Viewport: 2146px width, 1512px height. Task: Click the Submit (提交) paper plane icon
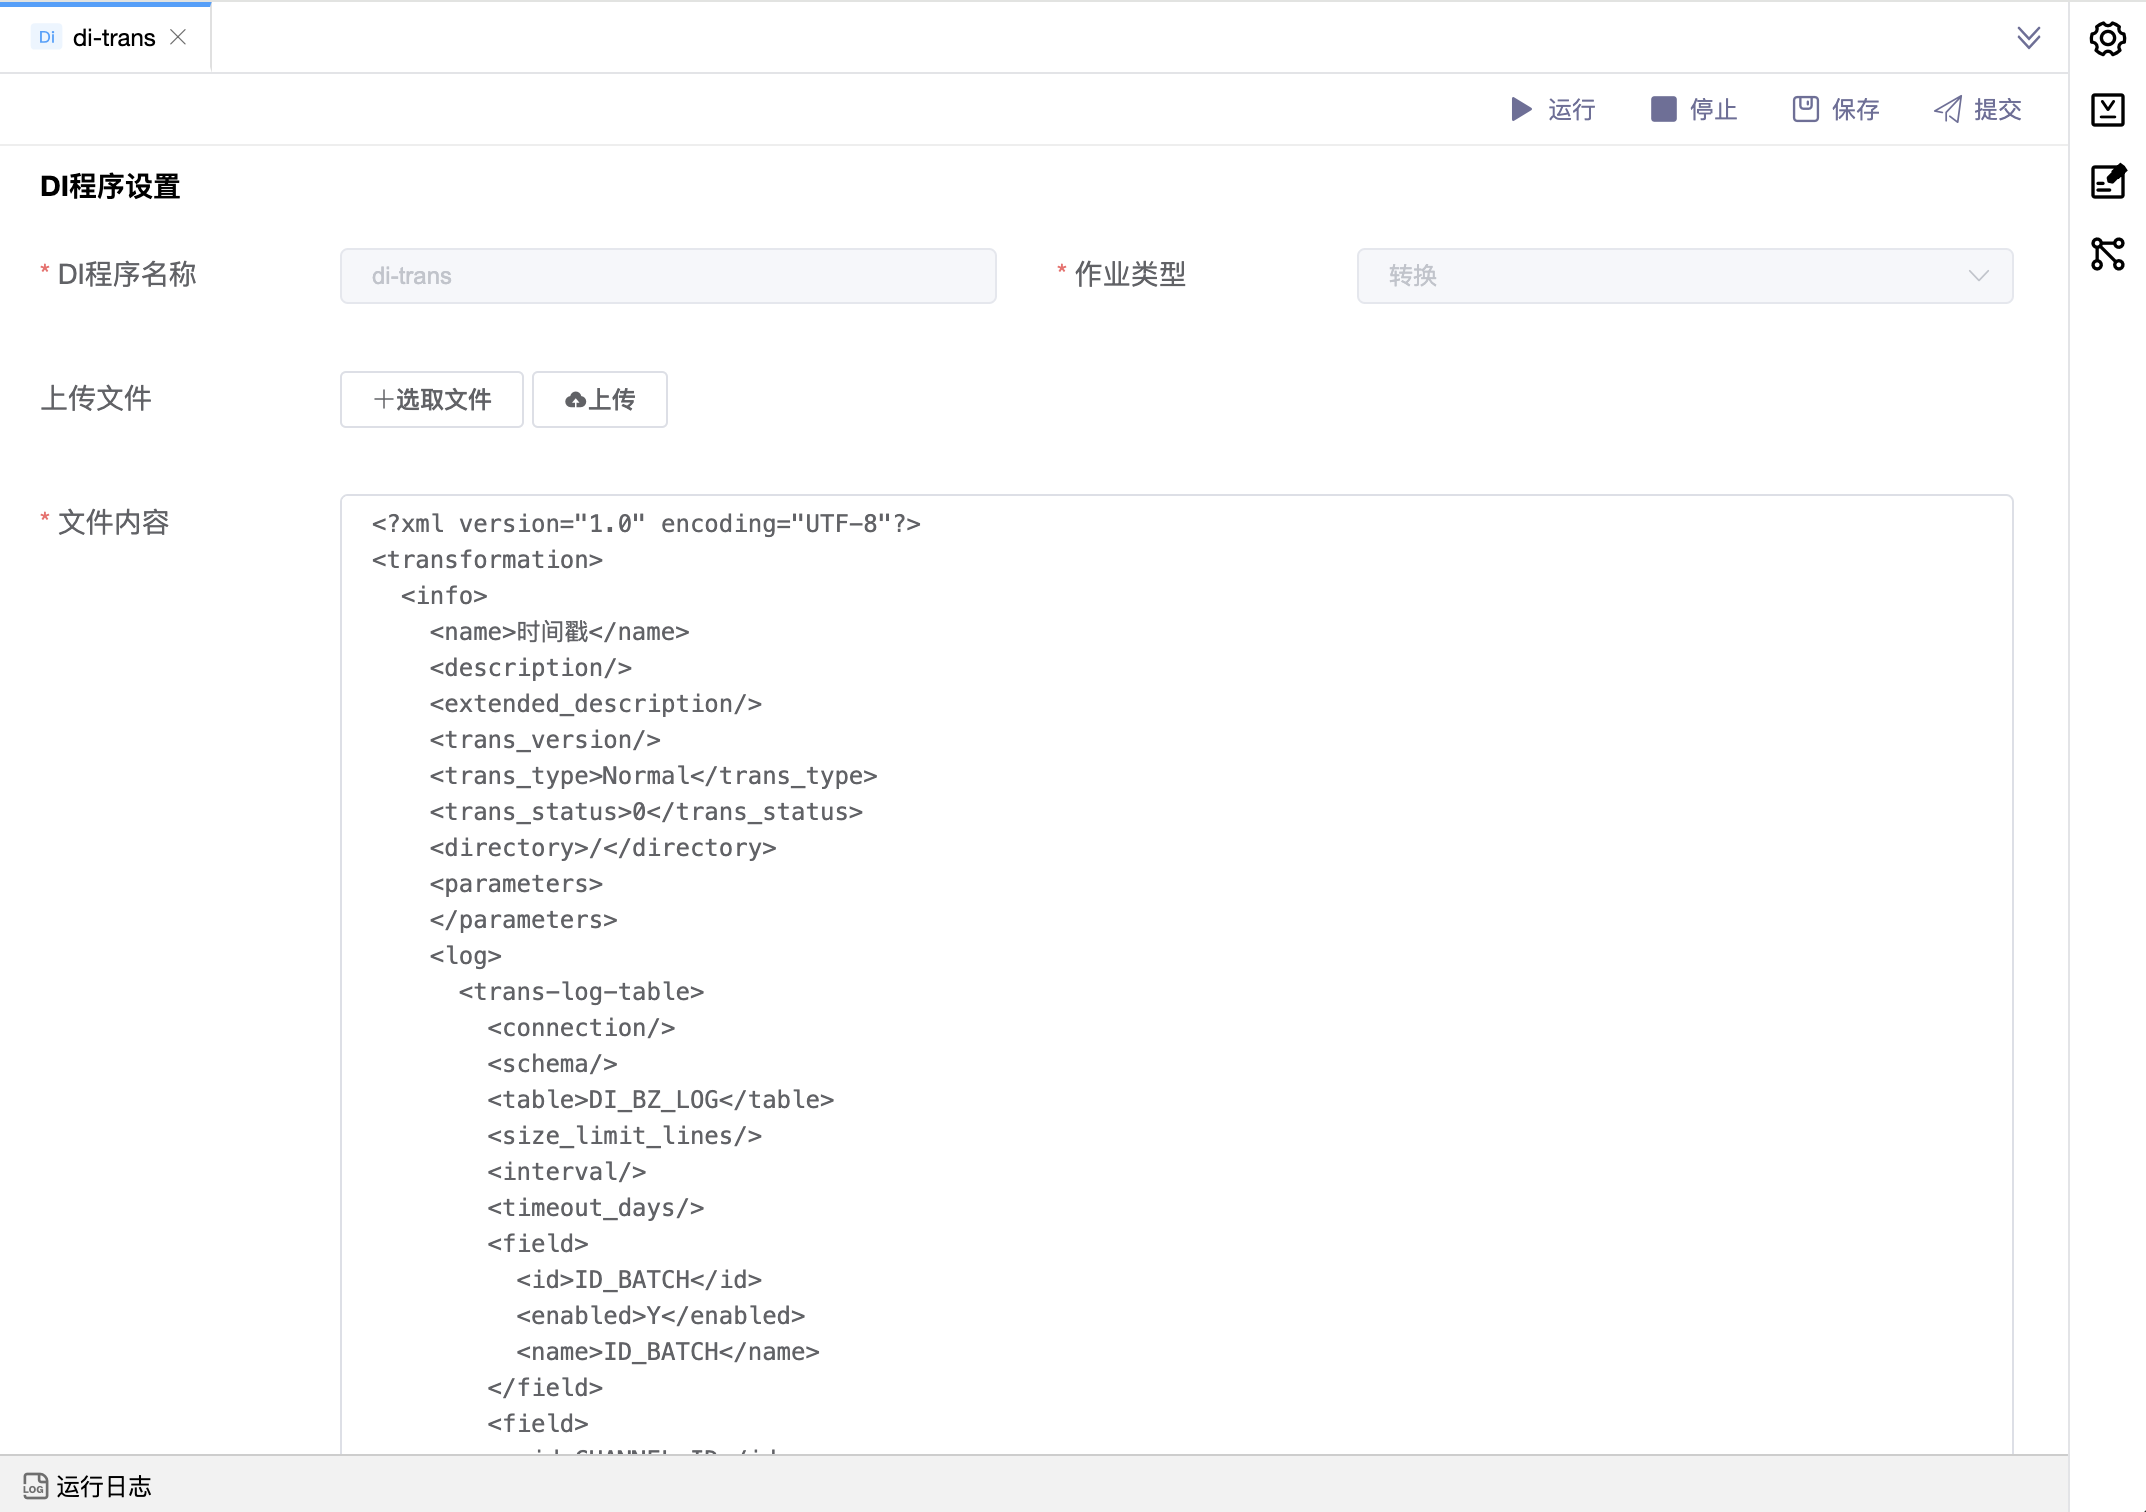(1948, 109)
